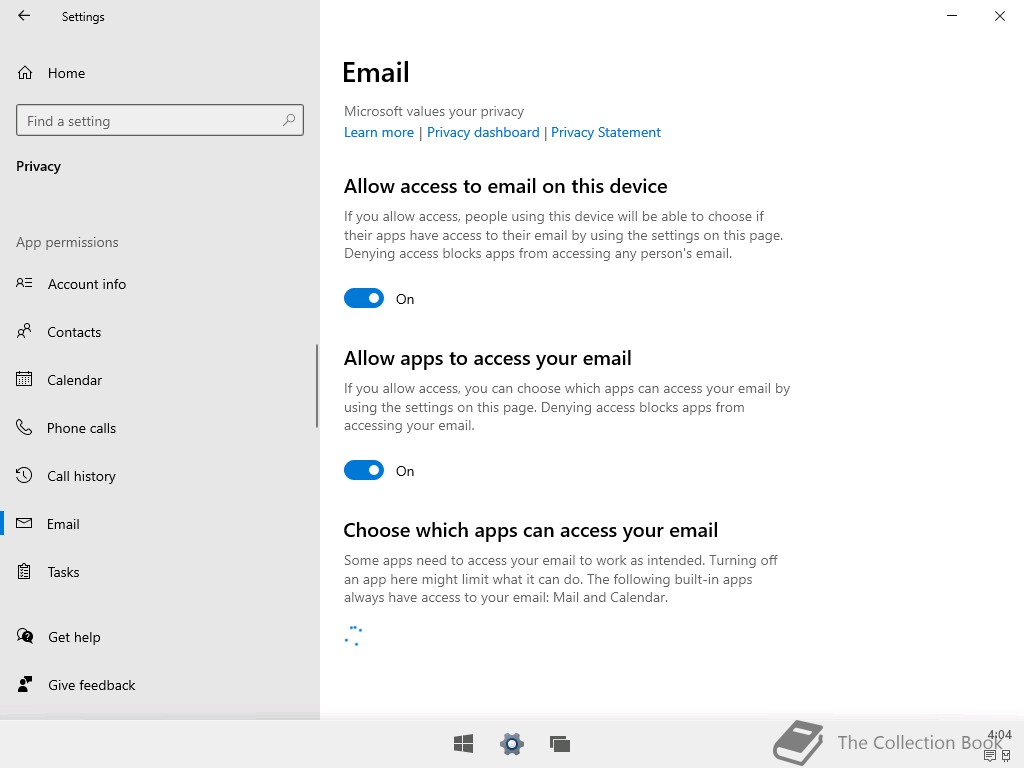Select Call history in the sidebar
The height and width of the screenshot is (768, 1024).
(x=81, y=476)
